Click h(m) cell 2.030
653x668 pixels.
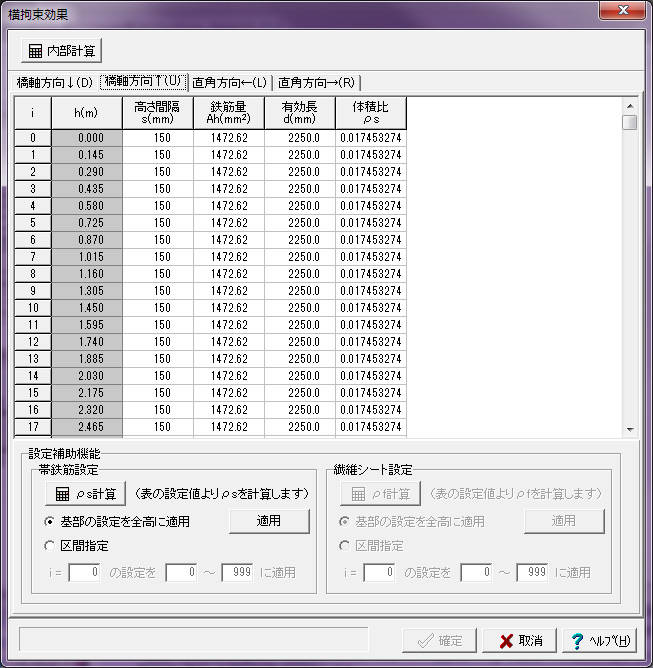pyautogui.click(x=87, y=376)
